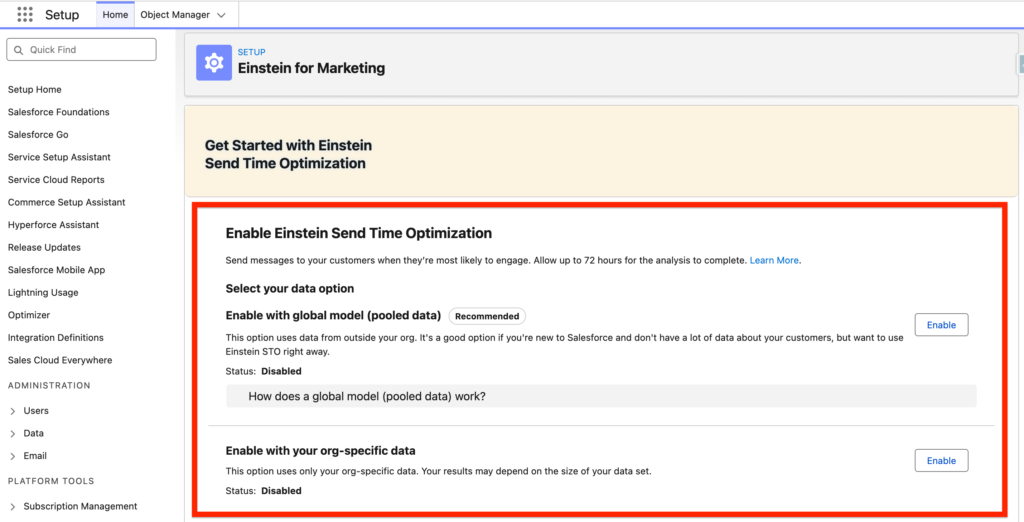Enable the global model pooled data option
Image resolution: width=1024 pixels, height=522 pixels.
[x=941, y=325]
